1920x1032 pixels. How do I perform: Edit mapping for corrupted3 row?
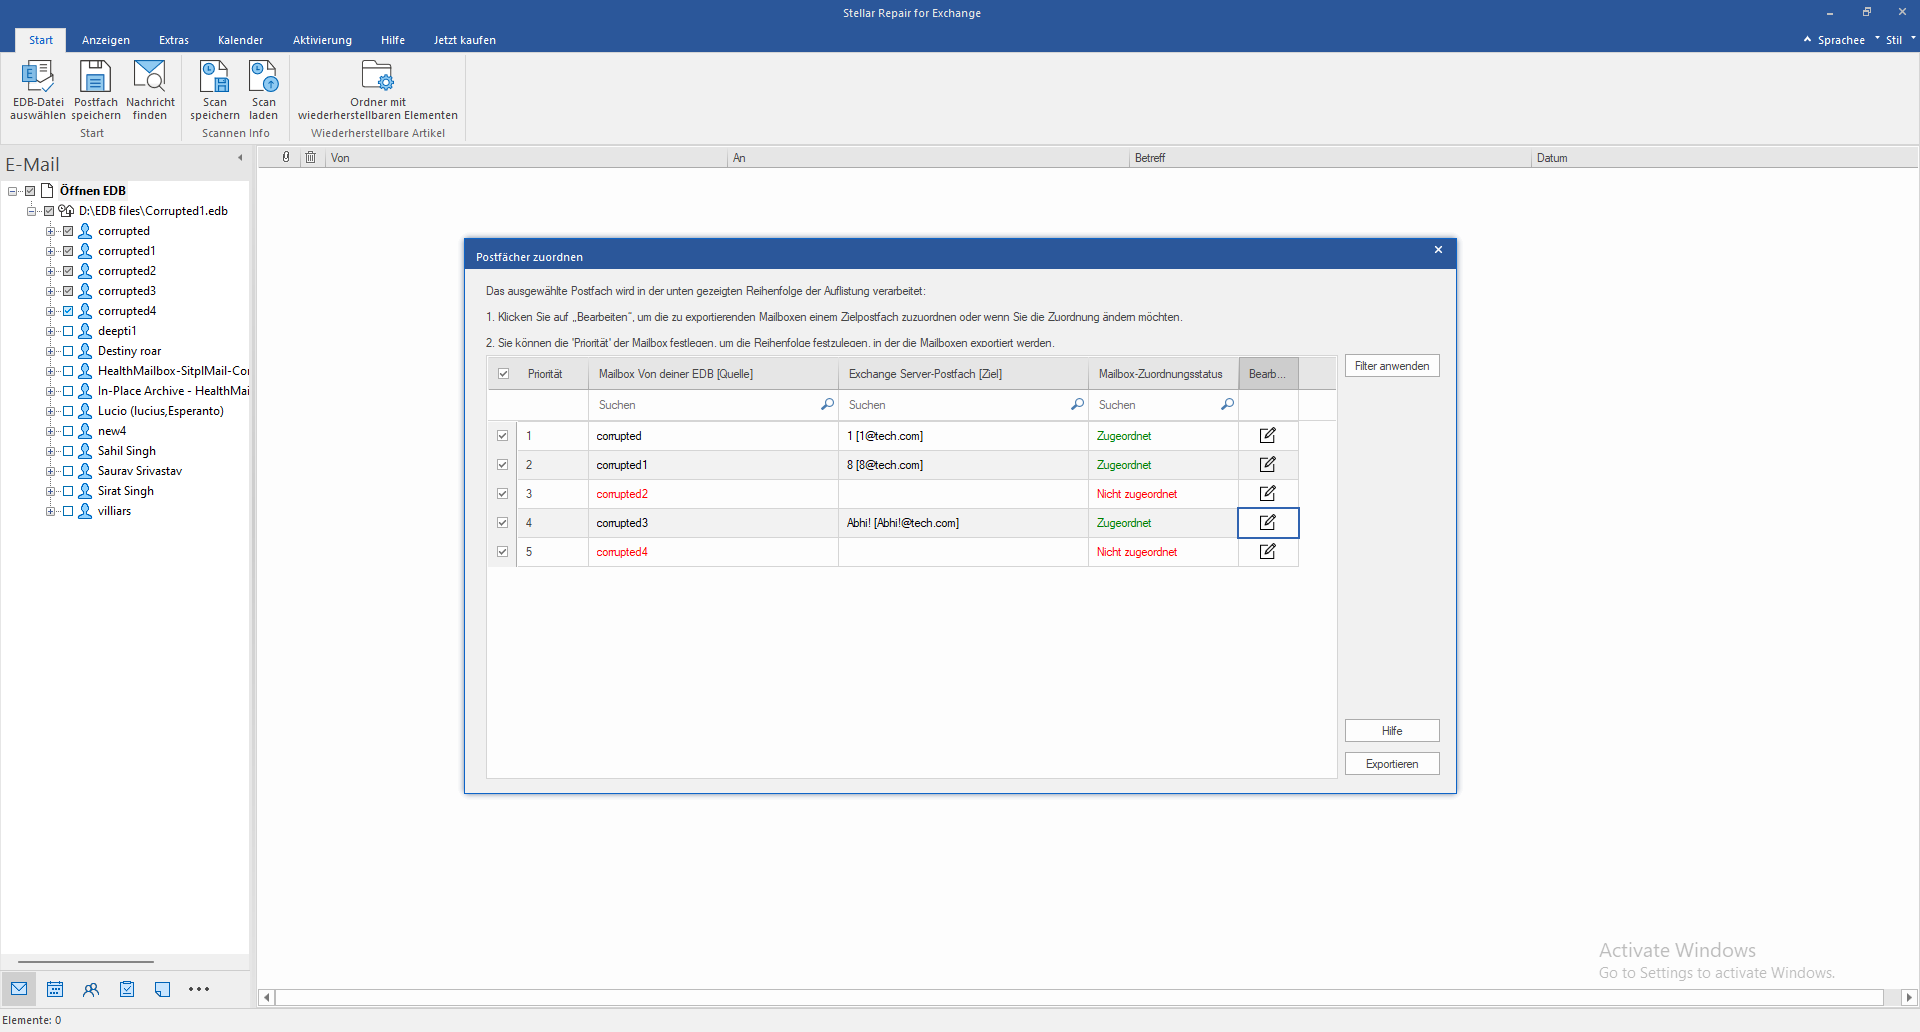(x=1268, y=522)
